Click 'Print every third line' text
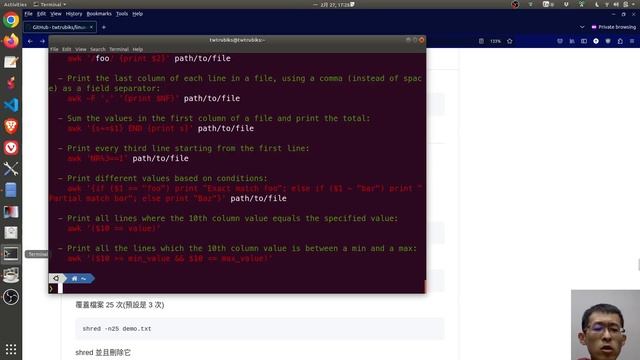The height and width of the screenshot is (360, 640). (x=188, y=148)
